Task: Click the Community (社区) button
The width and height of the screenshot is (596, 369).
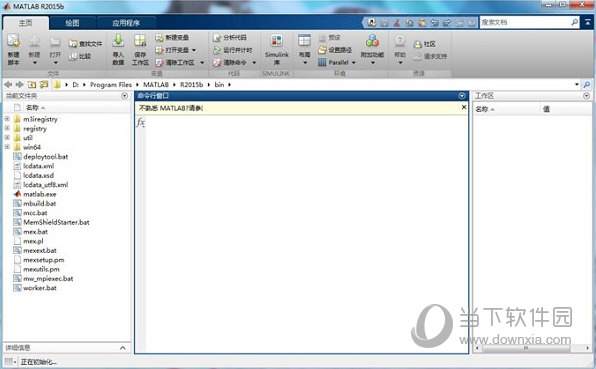Action: 424,44
